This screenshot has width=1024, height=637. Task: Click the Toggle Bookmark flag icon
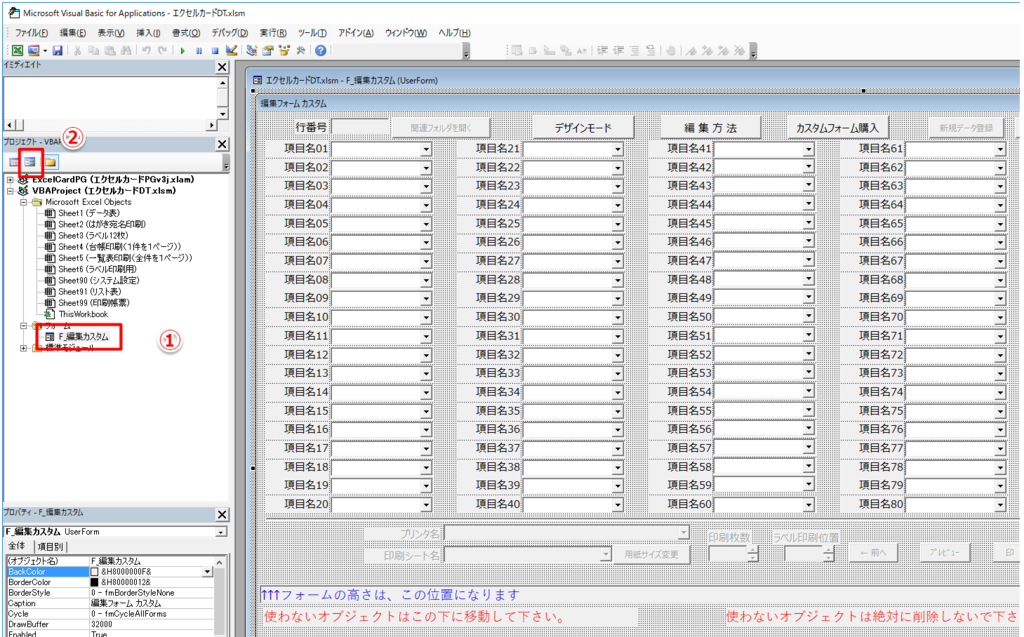(x=691, y=50)
